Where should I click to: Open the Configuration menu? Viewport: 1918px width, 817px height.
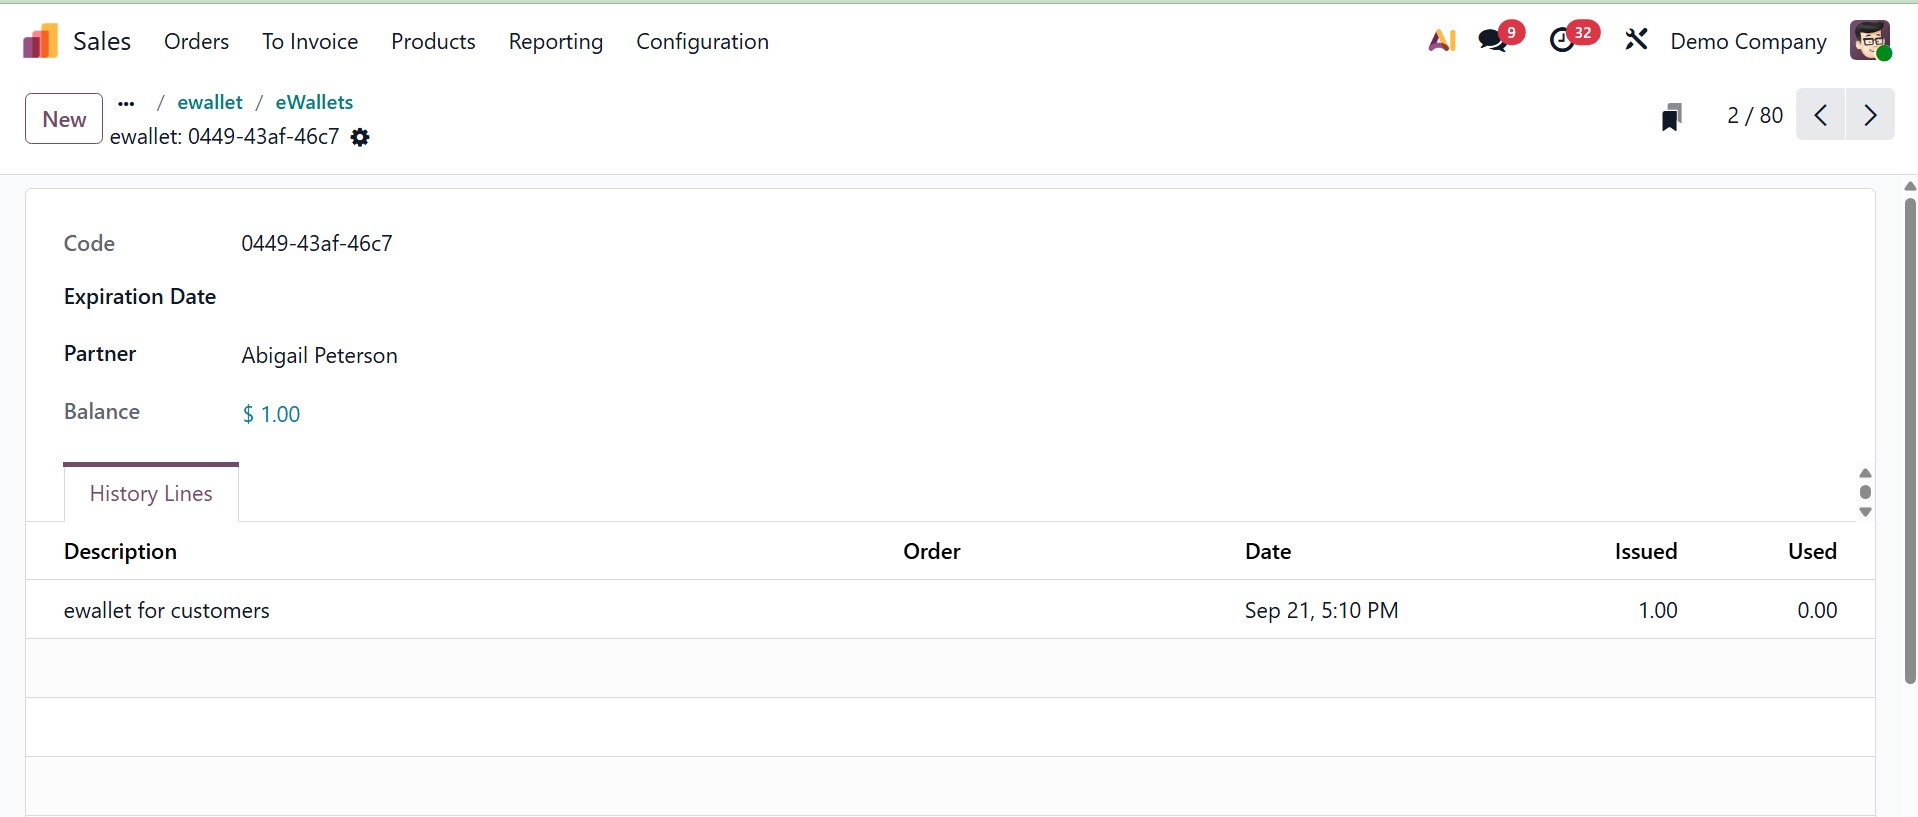(702, 42)
